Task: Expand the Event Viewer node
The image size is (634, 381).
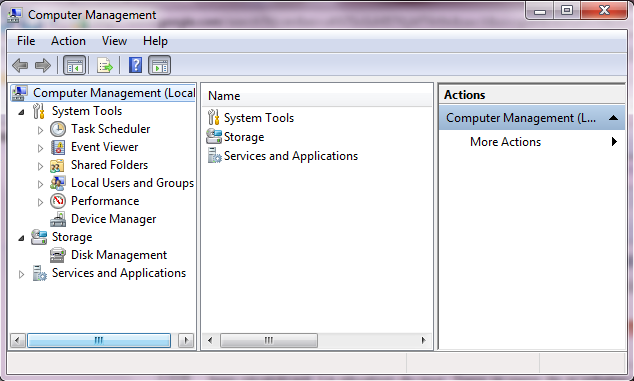Action: [40, 148]
